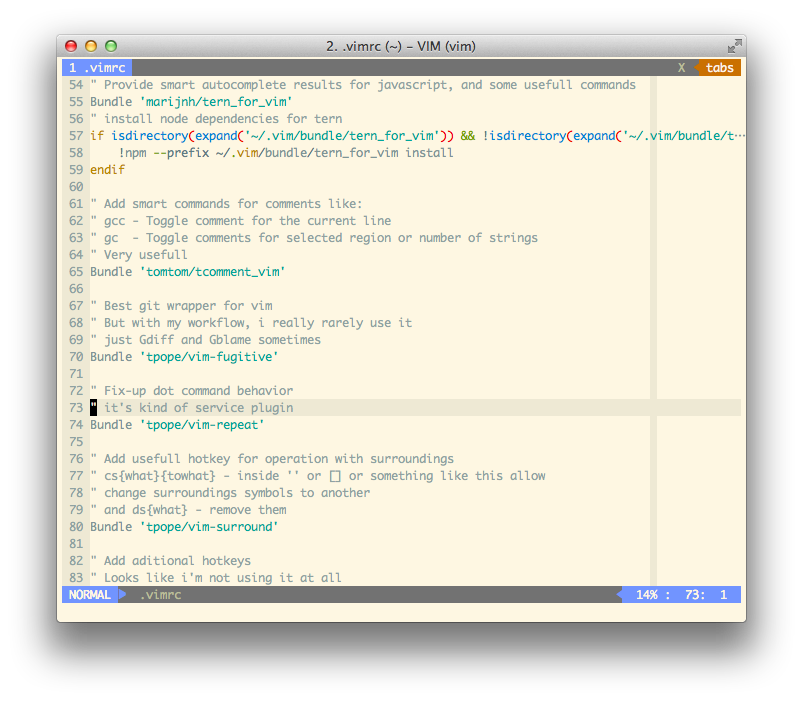
Task: Click the !npm --prefix command line
Action: 286,153
